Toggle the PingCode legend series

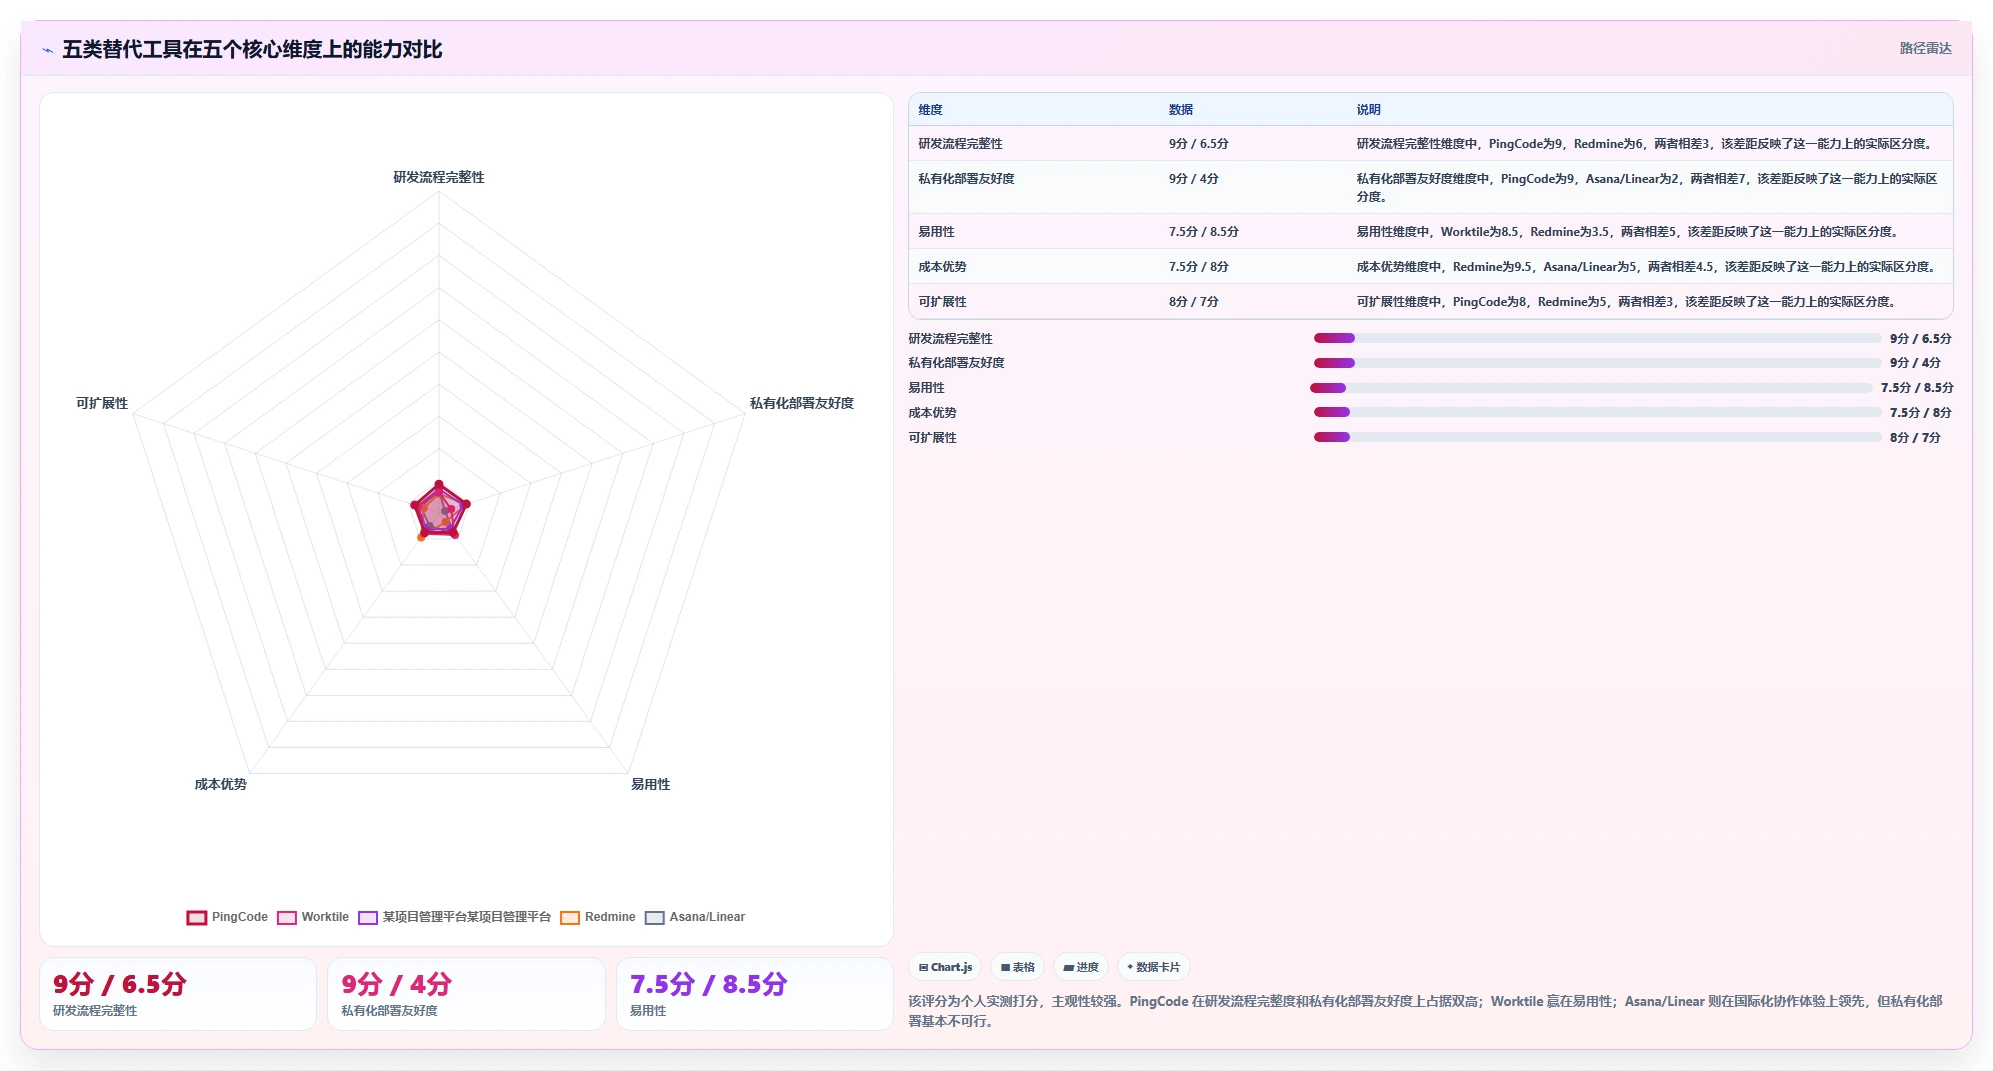pos(228,917)
